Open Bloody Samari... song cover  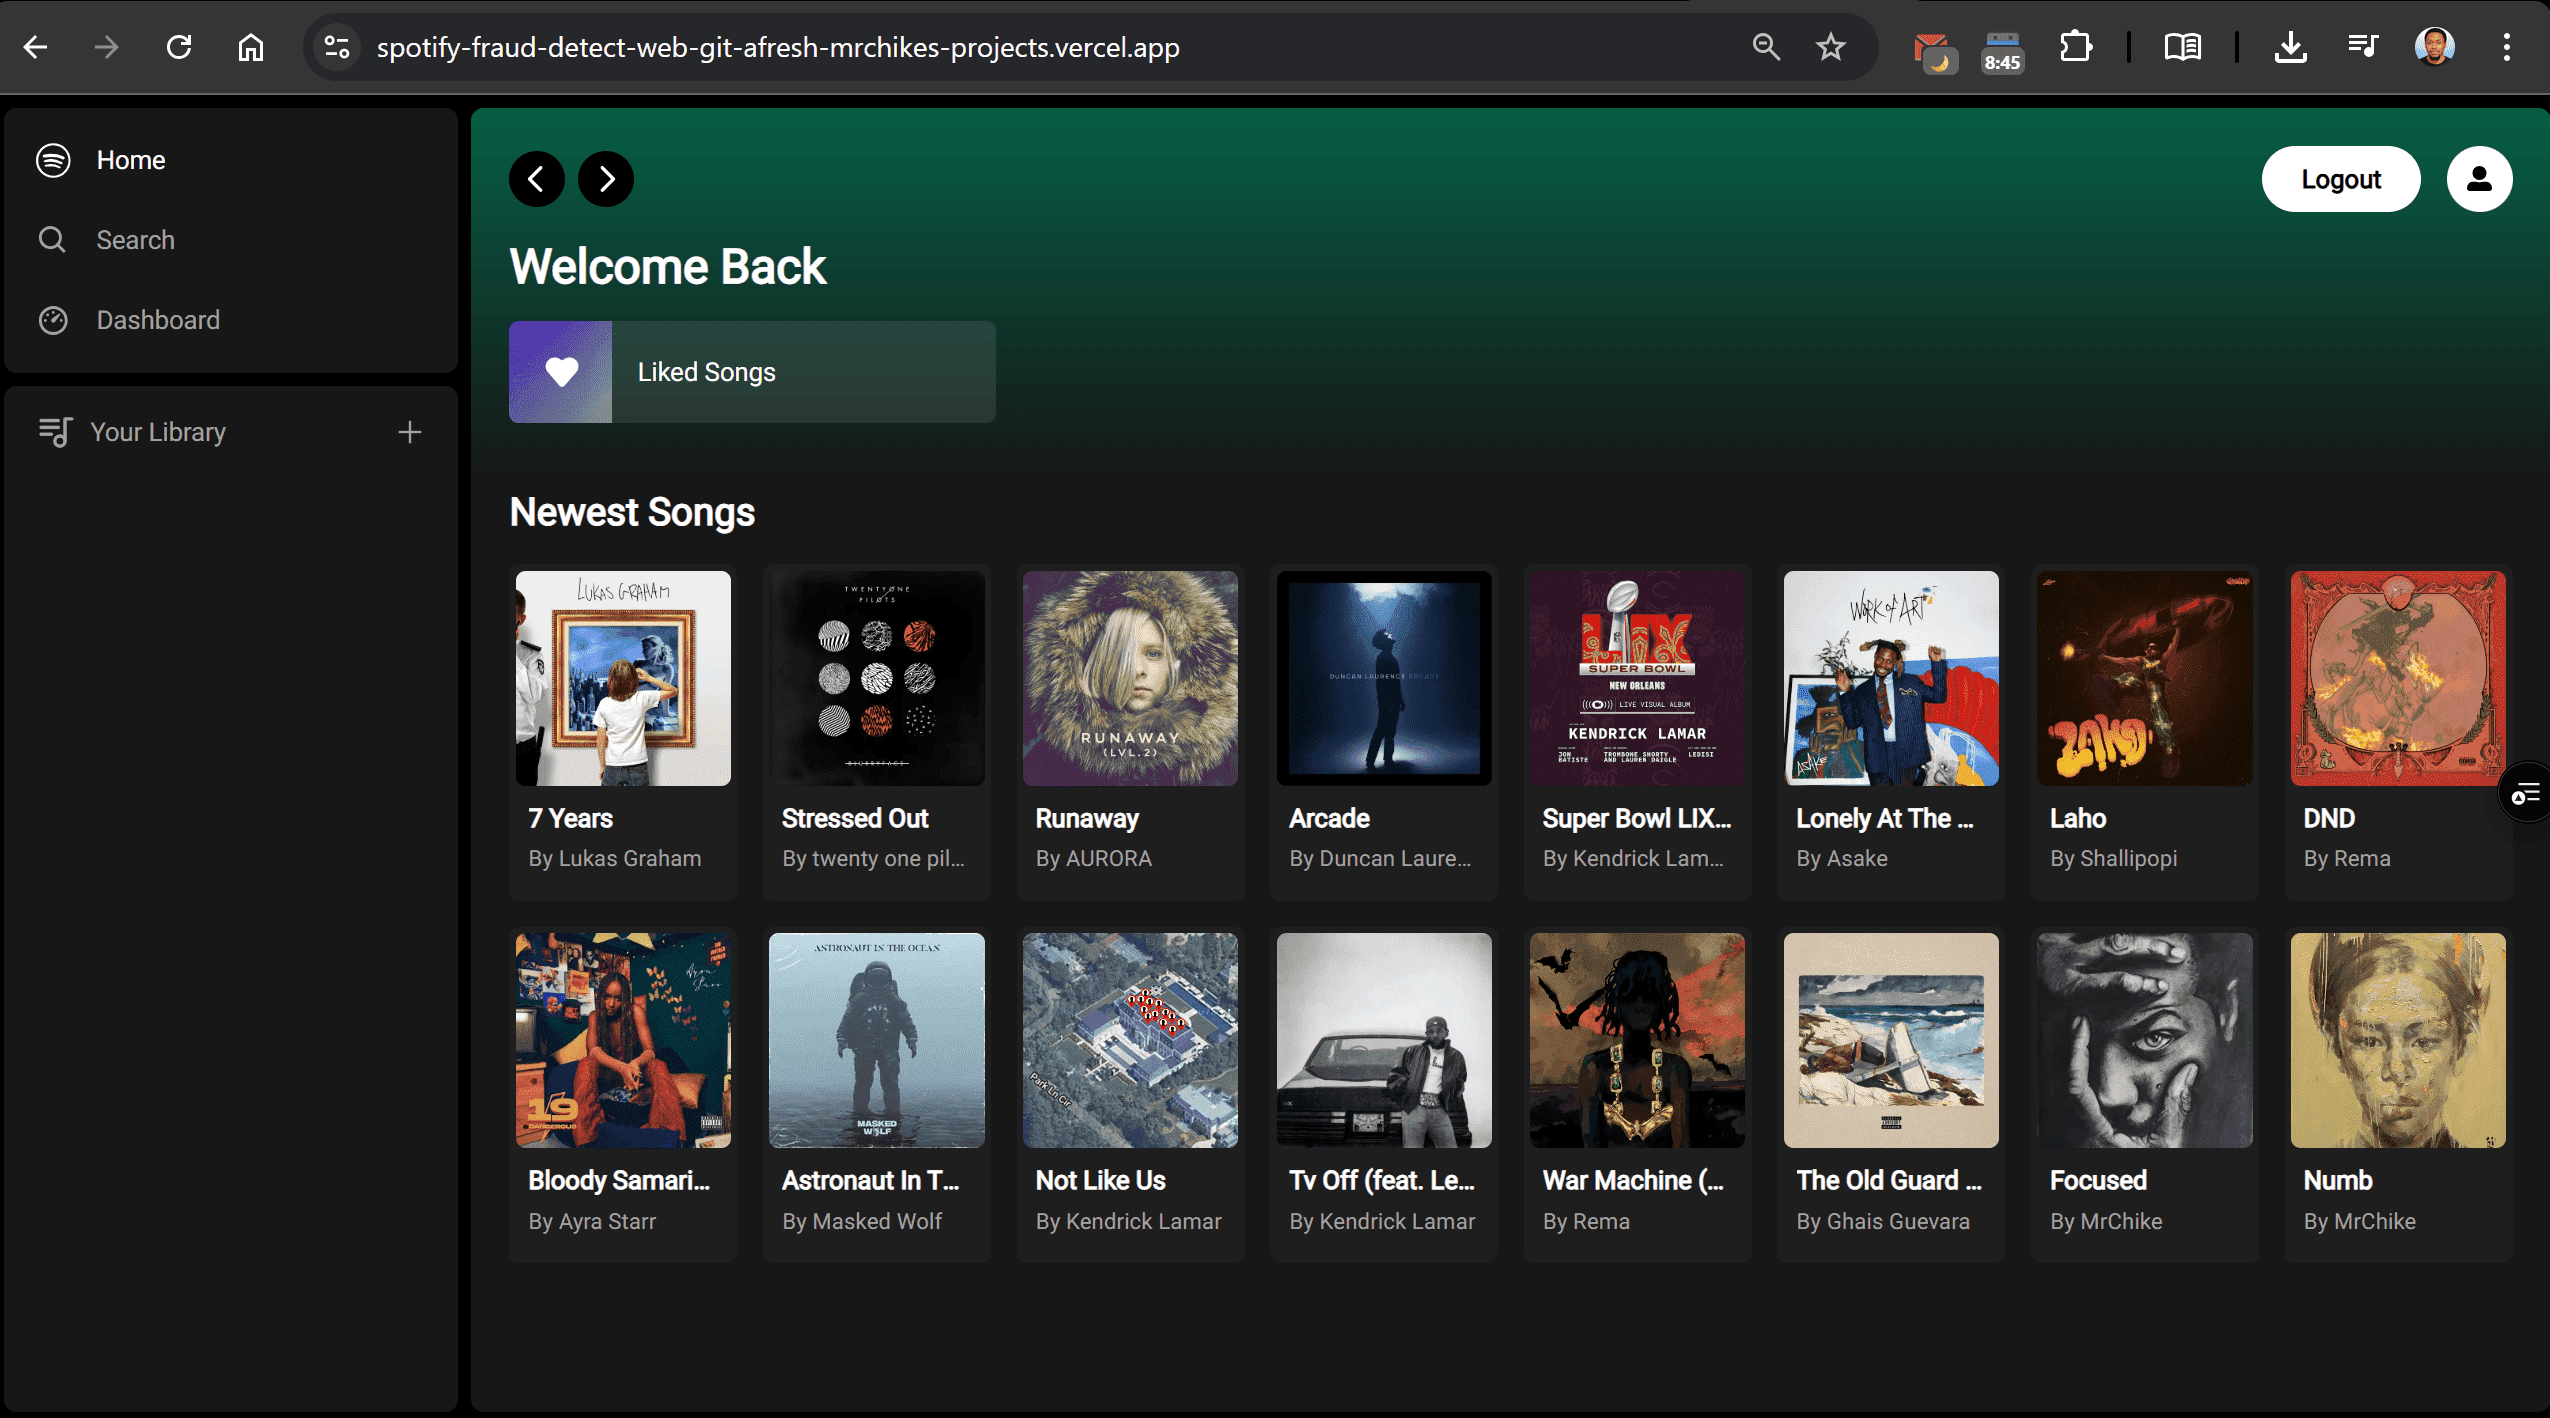(x=623, y=1040)
